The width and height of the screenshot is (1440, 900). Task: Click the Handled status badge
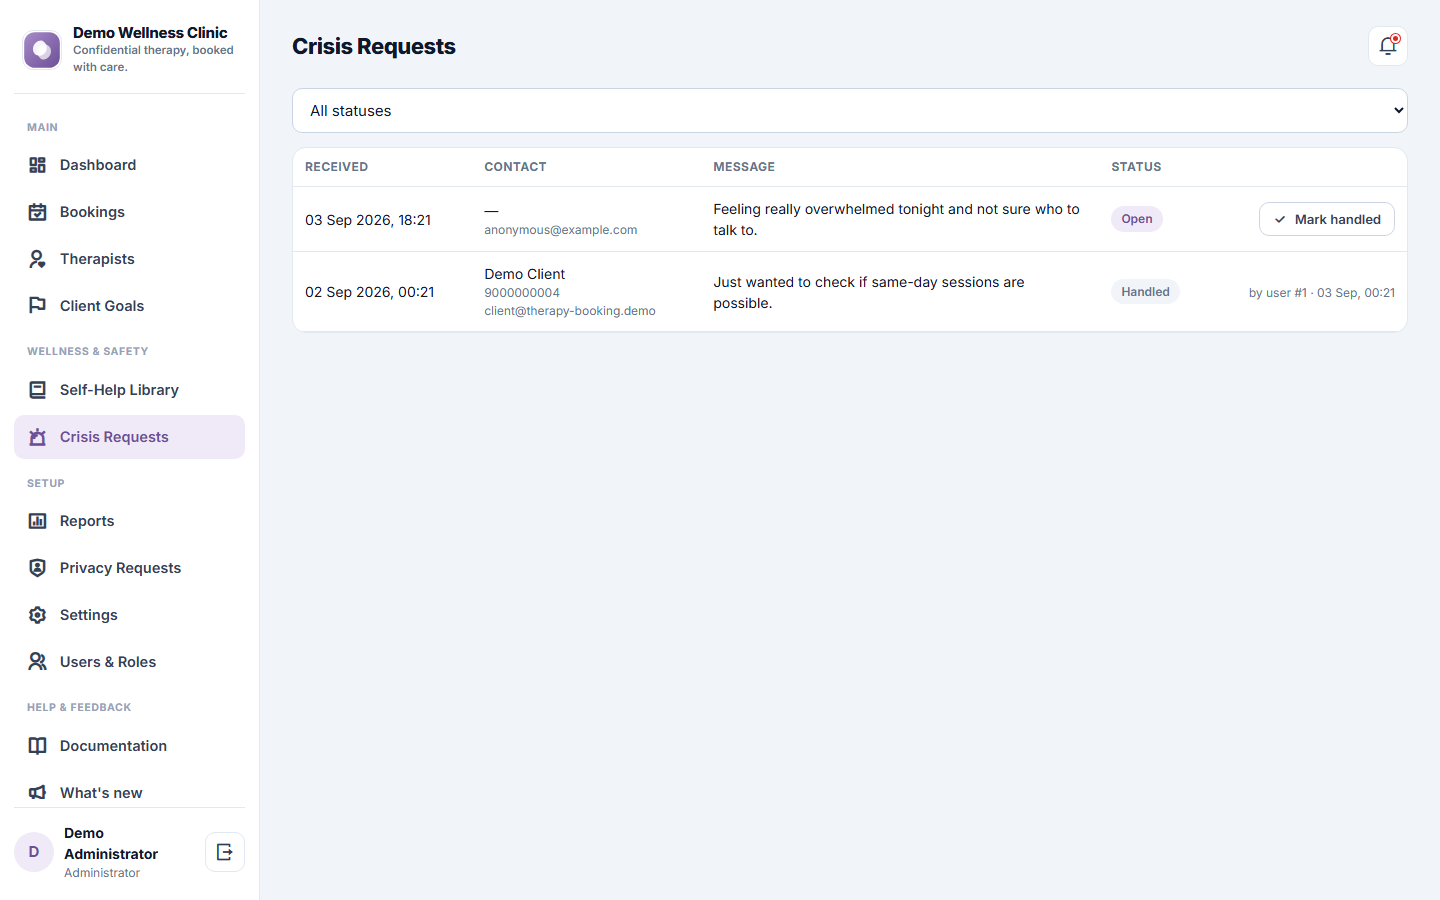(1145, 292)
